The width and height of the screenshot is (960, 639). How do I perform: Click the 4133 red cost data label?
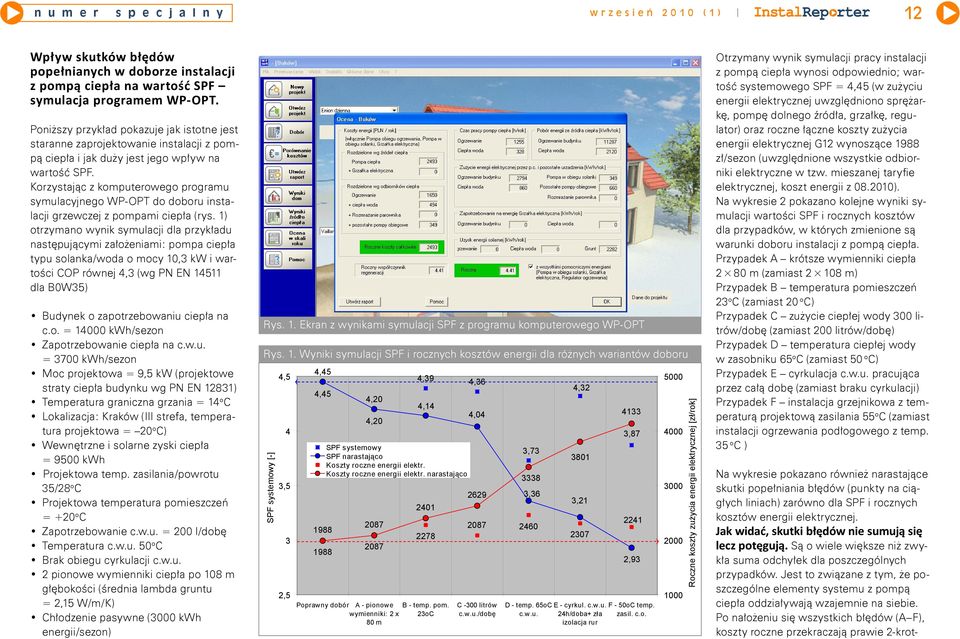pos(631,412)
